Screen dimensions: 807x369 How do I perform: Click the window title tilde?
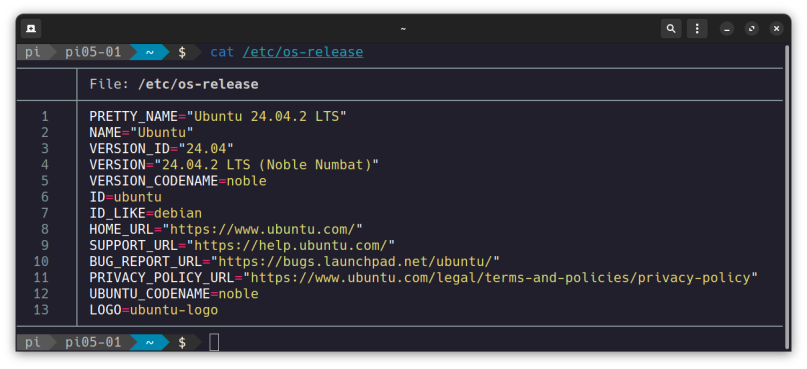(x=403, y=29)
